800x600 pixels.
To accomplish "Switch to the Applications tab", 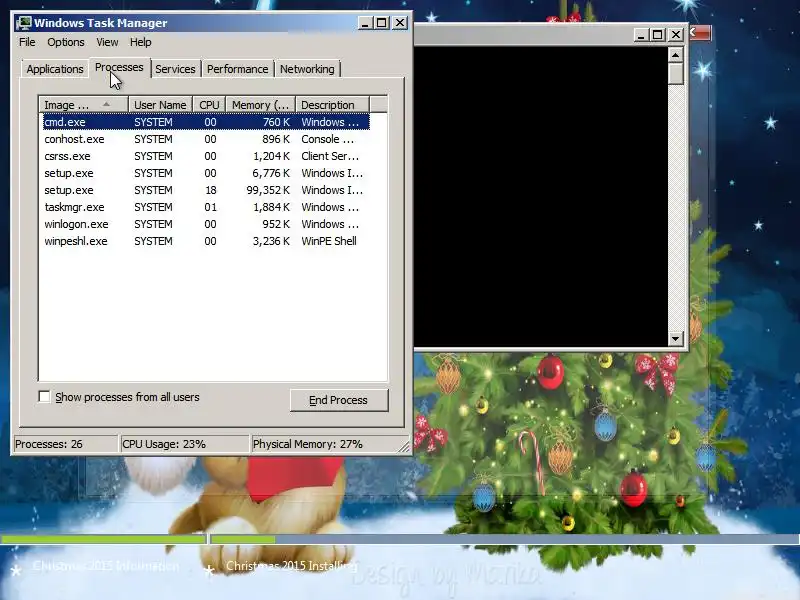I will pos(55,69).
